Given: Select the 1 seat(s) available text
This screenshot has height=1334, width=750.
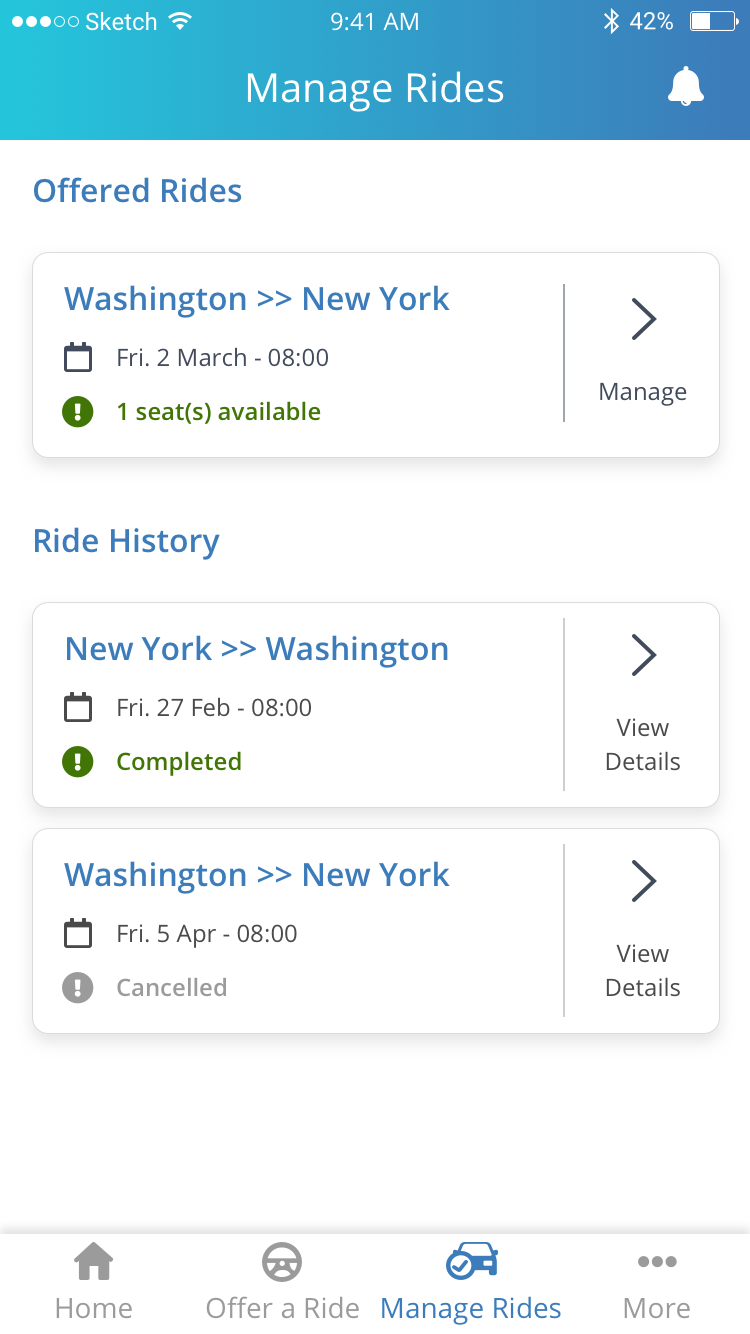Looking at the screenshot, I should point(219,412).
